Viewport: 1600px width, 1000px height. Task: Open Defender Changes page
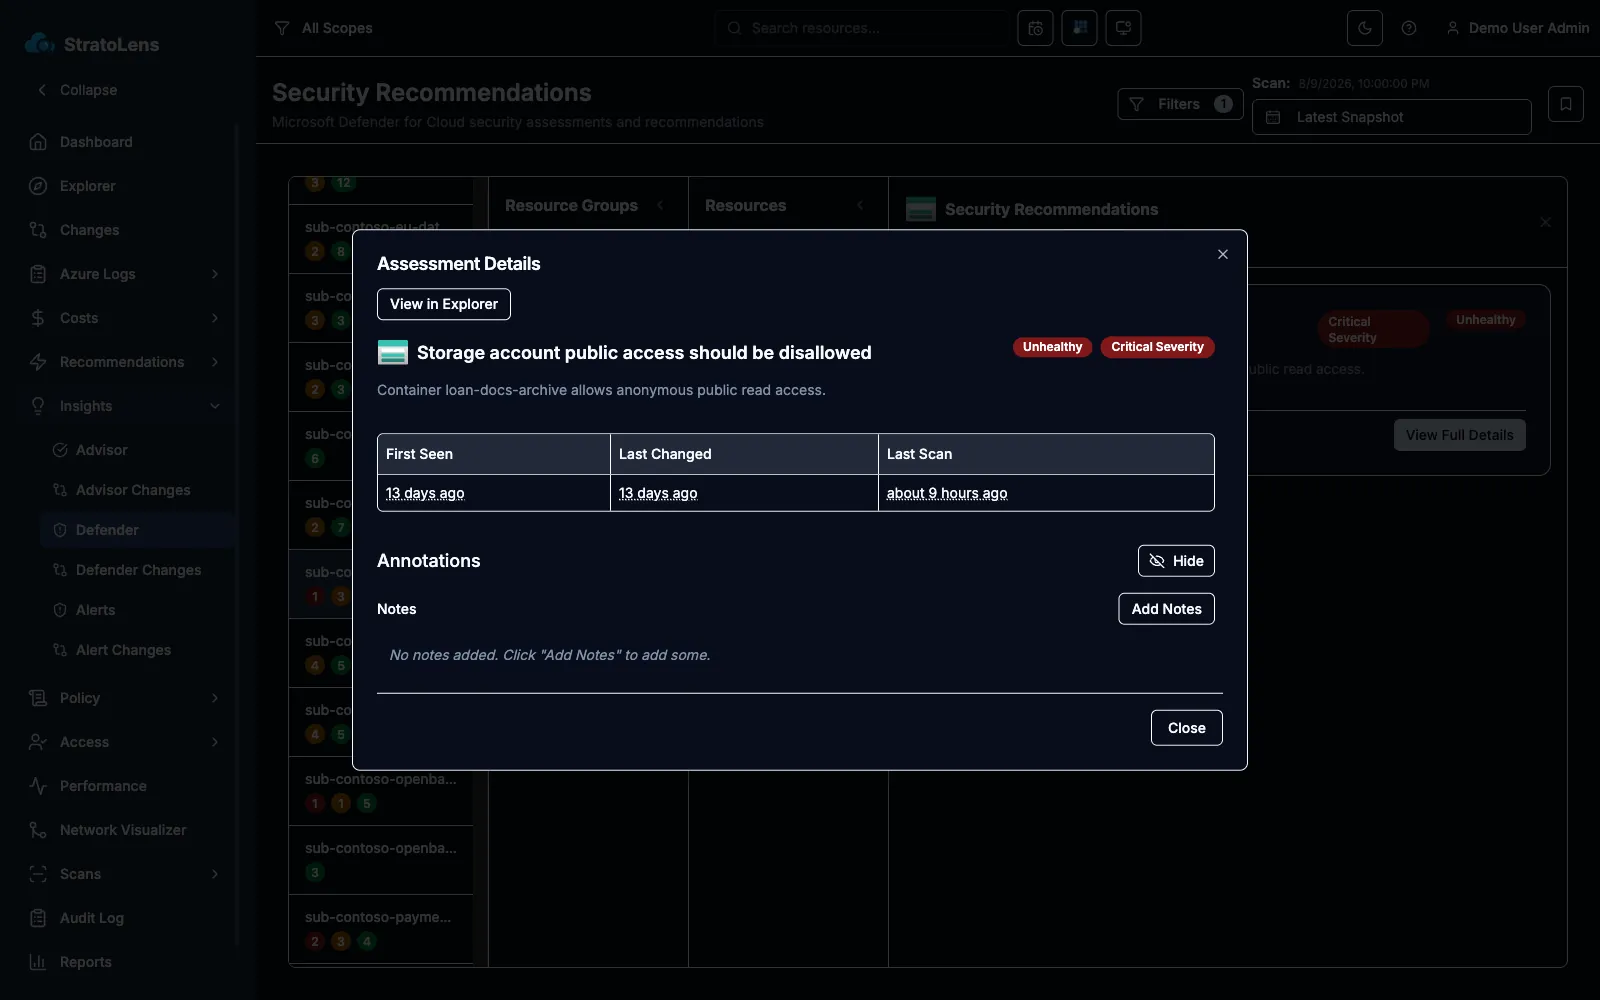[138, 570]
